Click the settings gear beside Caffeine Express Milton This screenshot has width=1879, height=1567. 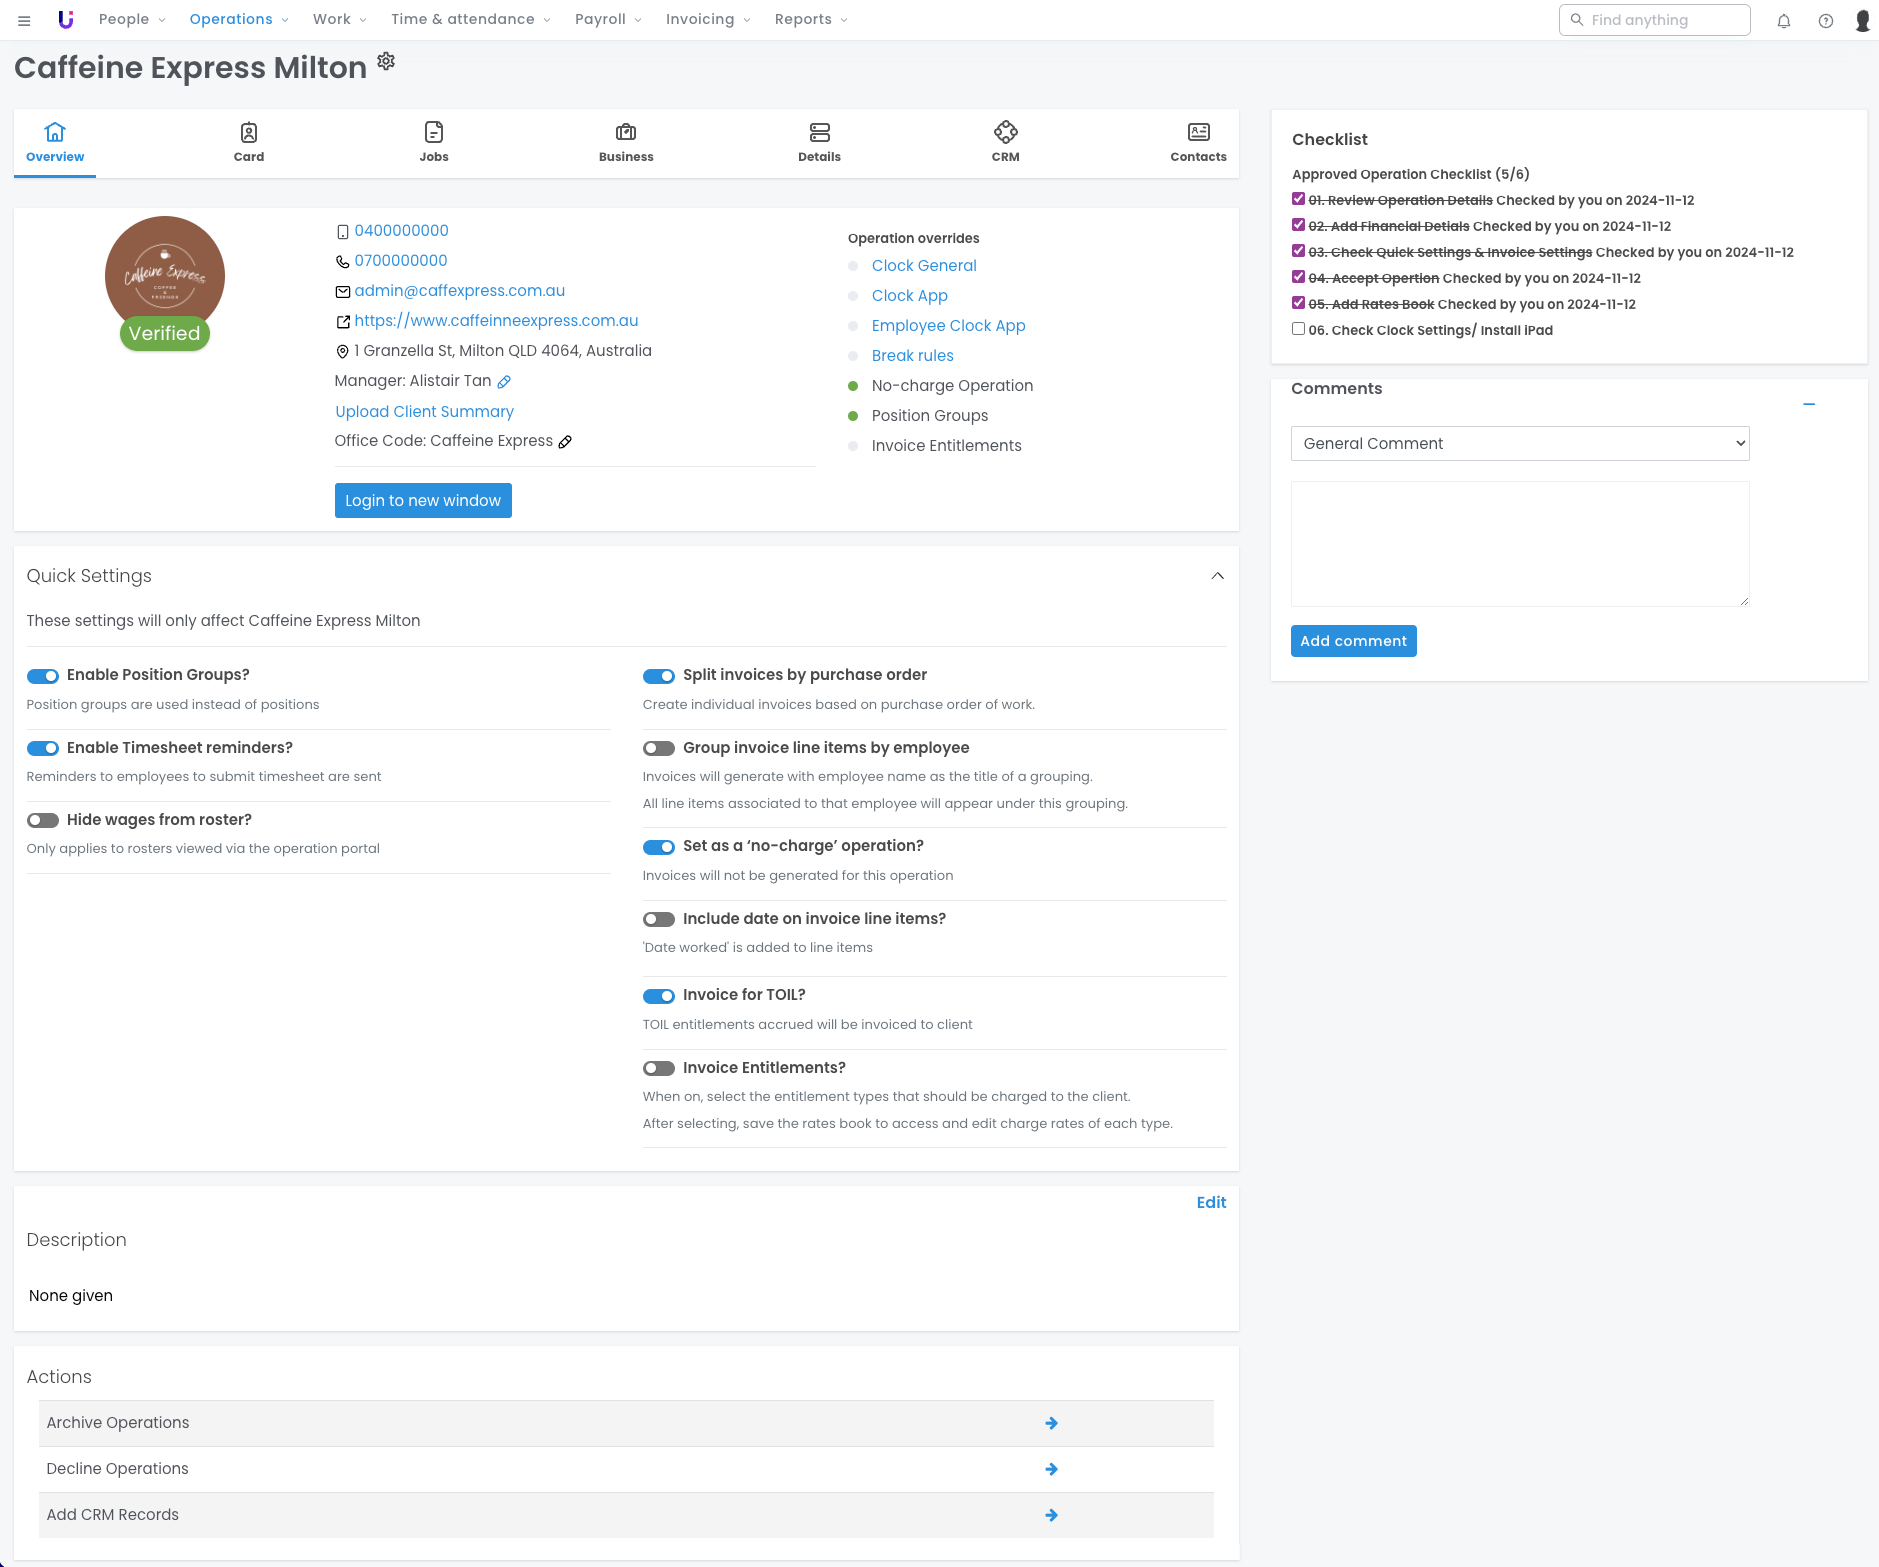click(x=386, y=62)
